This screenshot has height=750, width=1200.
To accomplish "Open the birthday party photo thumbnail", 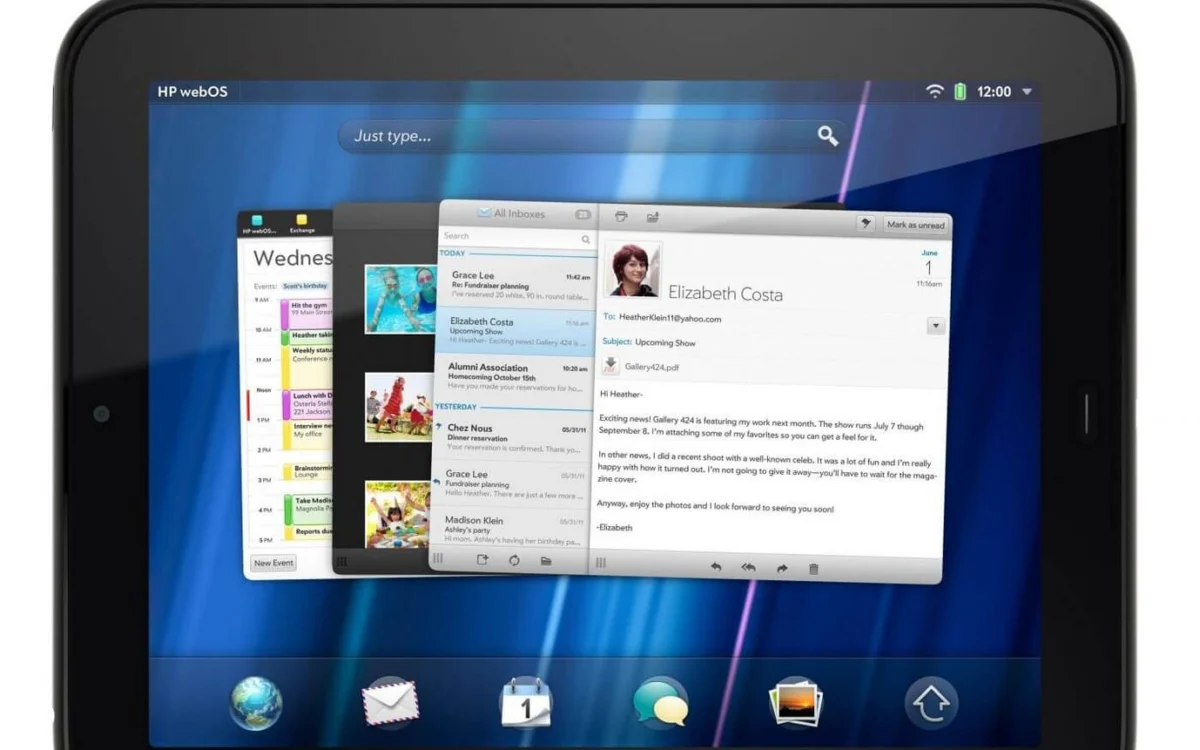I will click(x=398, y=515).
